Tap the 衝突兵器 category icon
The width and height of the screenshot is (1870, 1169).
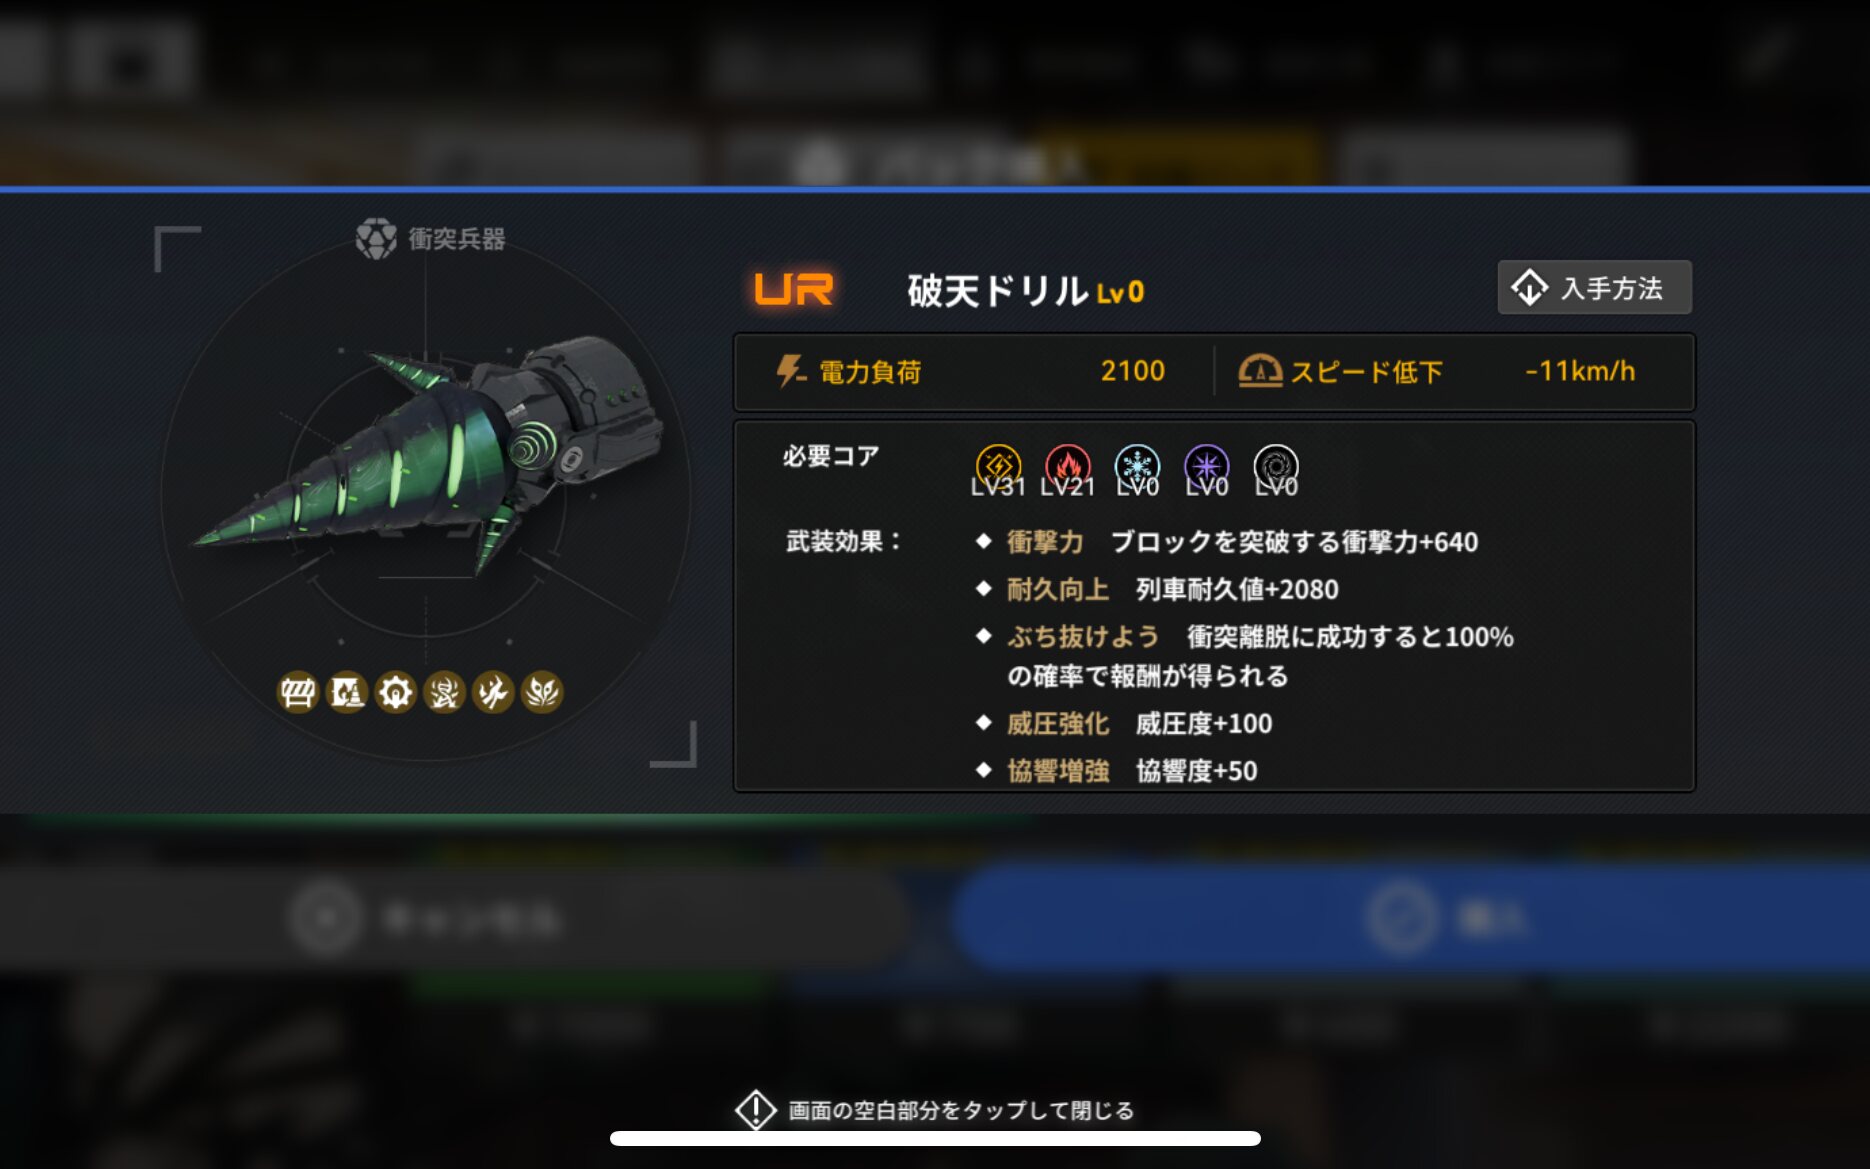click(x=376, y=239)
